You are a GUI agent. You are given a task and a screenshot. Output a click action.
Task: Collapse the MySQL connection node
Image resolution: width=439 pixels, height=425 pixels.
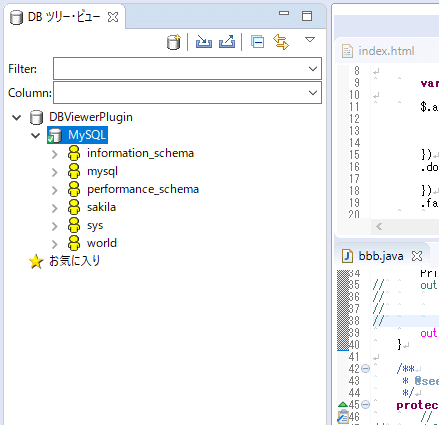(35, 135)
